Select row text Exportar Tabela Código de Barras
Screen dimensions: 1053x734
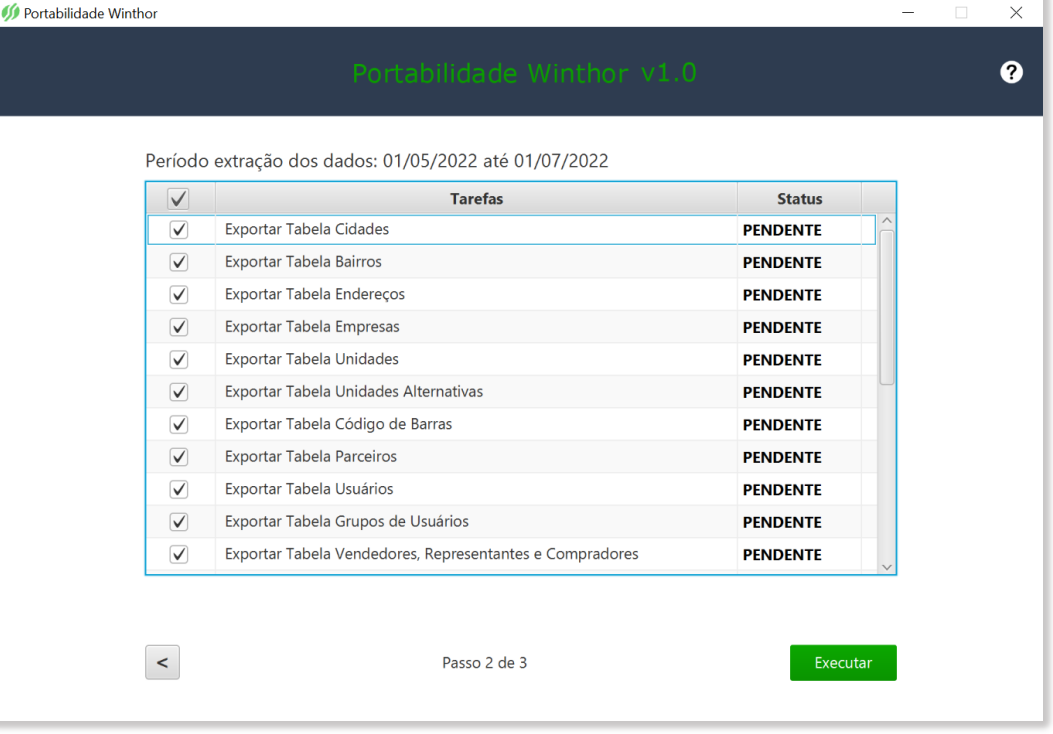(x=338, y=424)
